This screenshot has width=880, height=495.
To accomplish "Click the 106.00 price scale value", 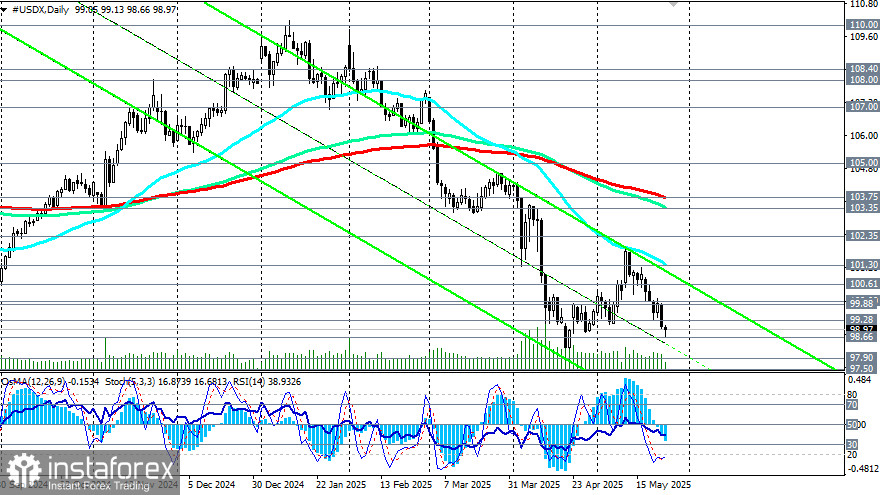I will pos(864,135).
